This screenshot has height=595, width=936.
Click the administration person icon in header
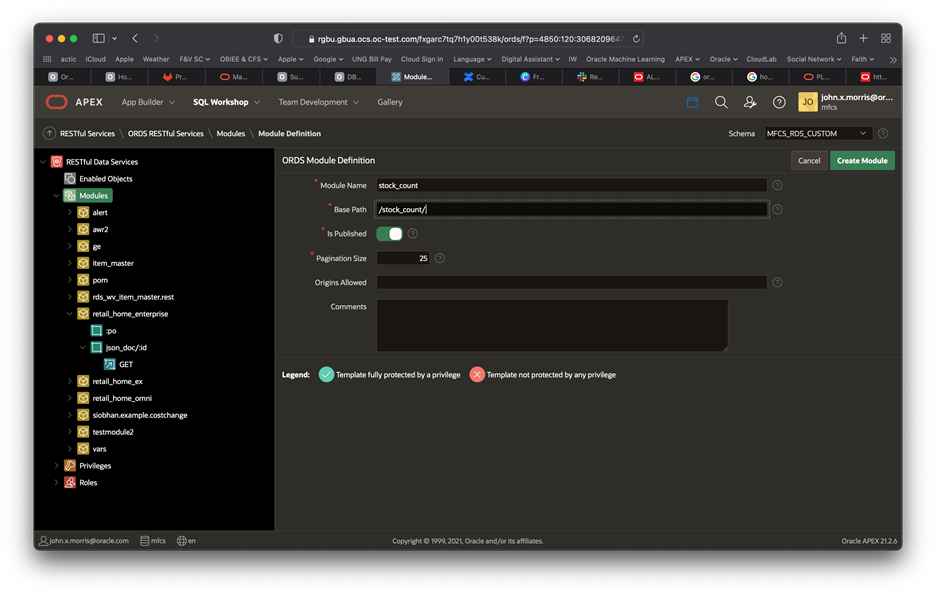pyautogui.click(x=750, y=101)
